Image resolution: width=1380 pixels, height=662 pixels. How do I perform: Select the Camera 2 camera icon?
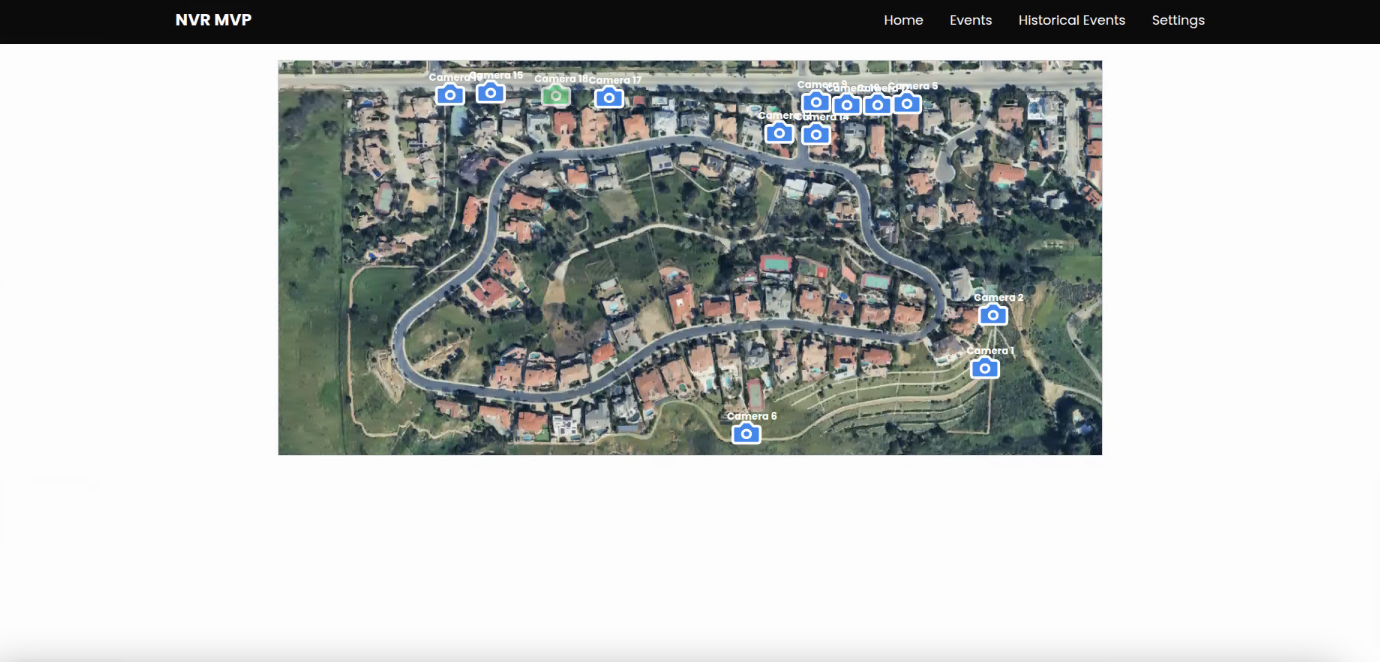993,314
